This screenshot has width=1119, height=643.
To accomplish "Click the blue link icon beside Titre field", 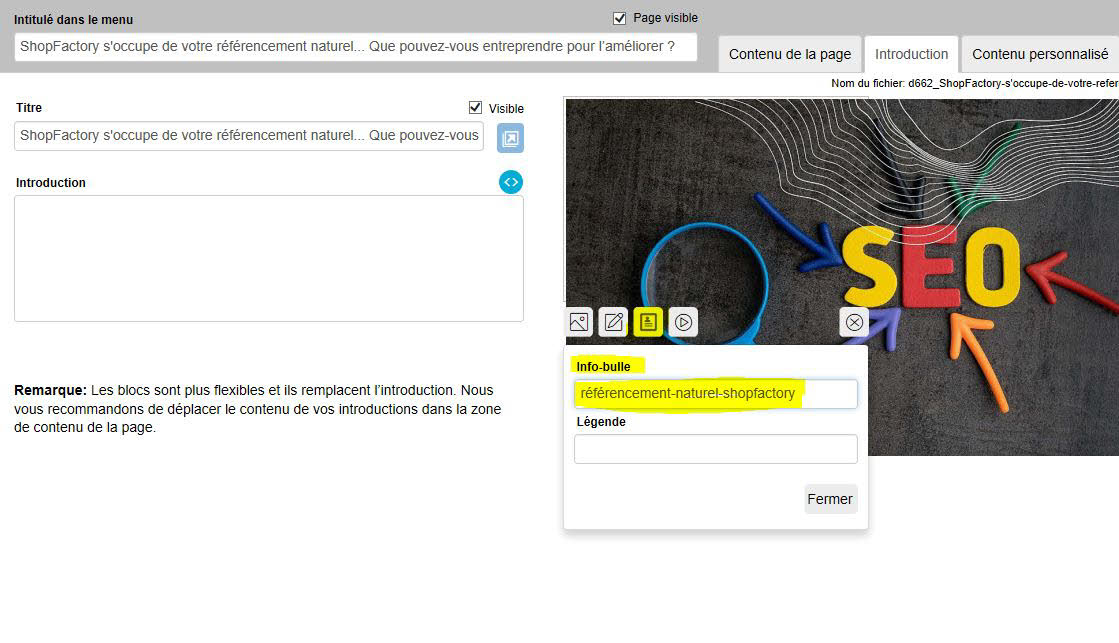I will click(510, 138).
